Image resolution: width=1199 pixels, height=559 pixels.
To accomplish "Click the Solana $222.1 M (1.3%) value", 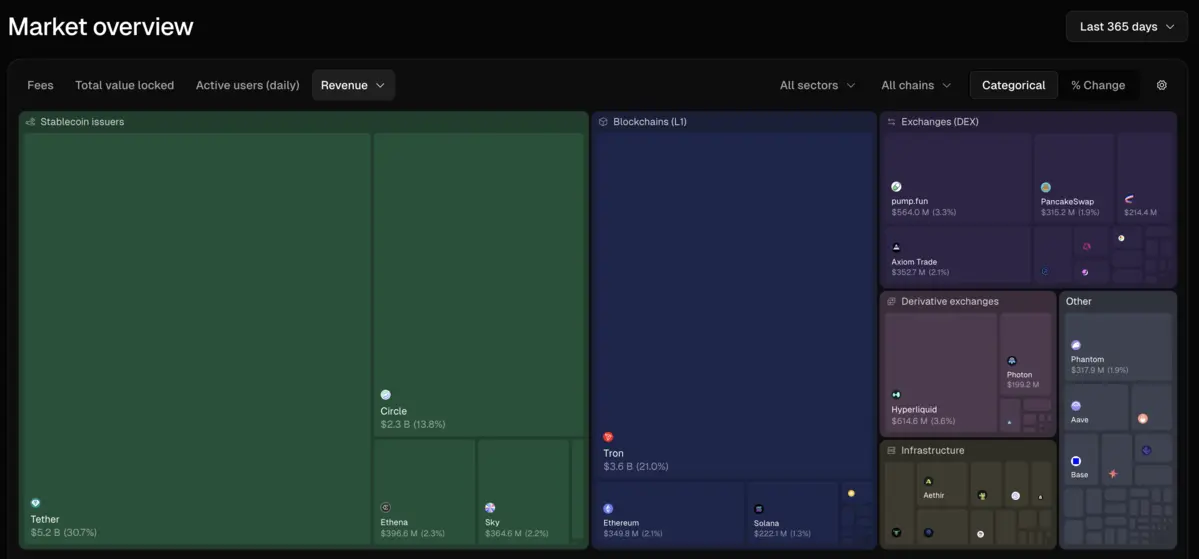I will click(x=782, y=534).
